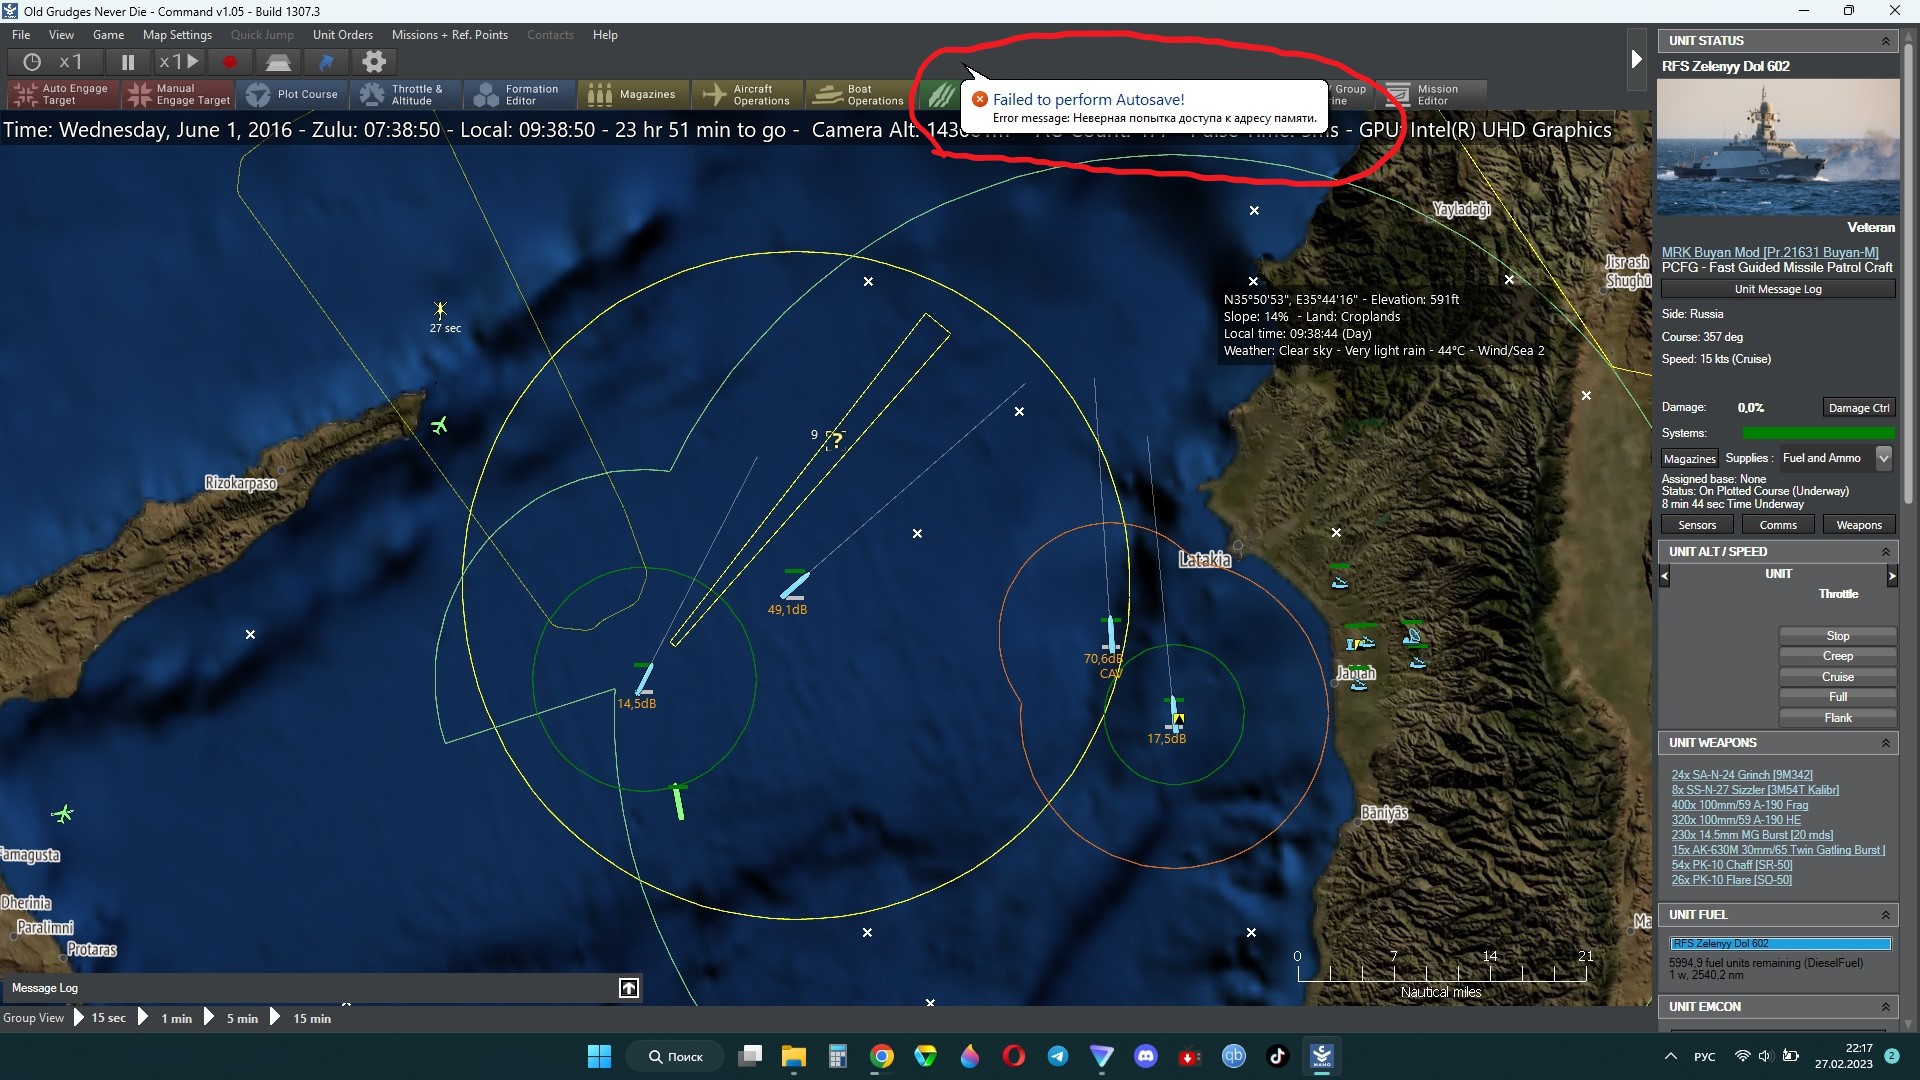Collapse the right sidebar with arrow

point(1636,59)
